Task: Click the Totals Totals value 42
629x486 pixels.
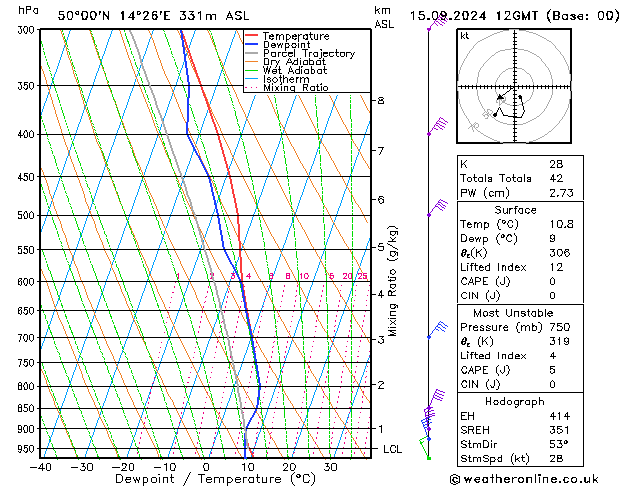Action: [556, 178]
